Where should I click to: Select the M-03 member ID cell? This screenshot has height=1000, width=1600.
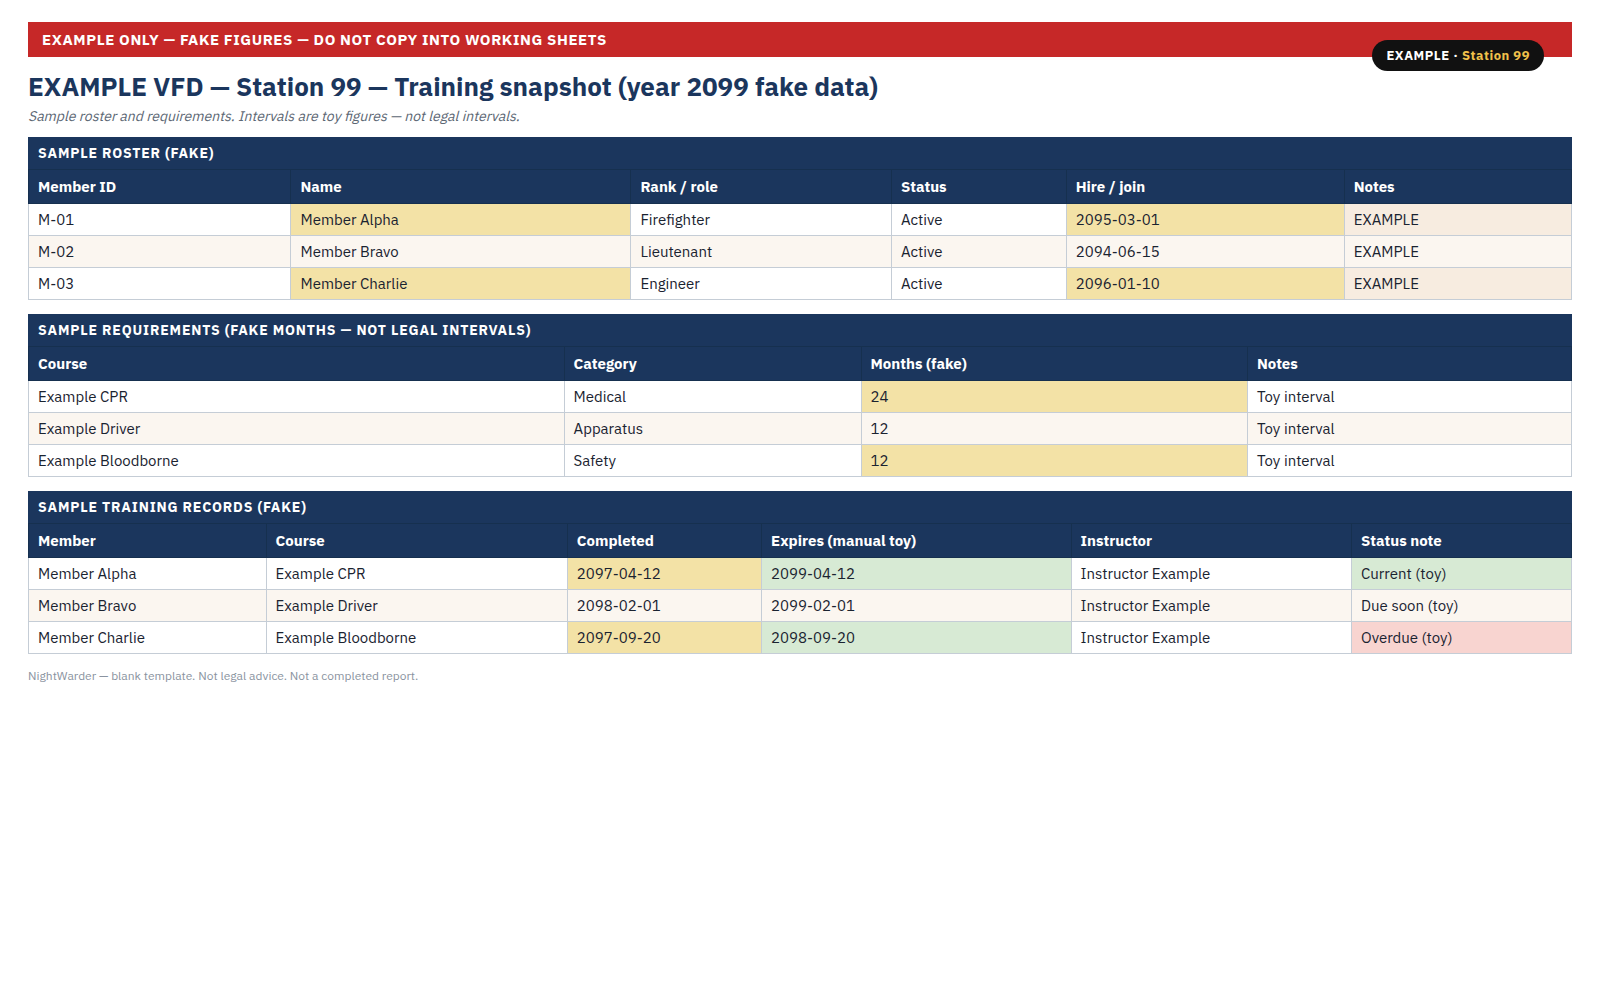159,284
